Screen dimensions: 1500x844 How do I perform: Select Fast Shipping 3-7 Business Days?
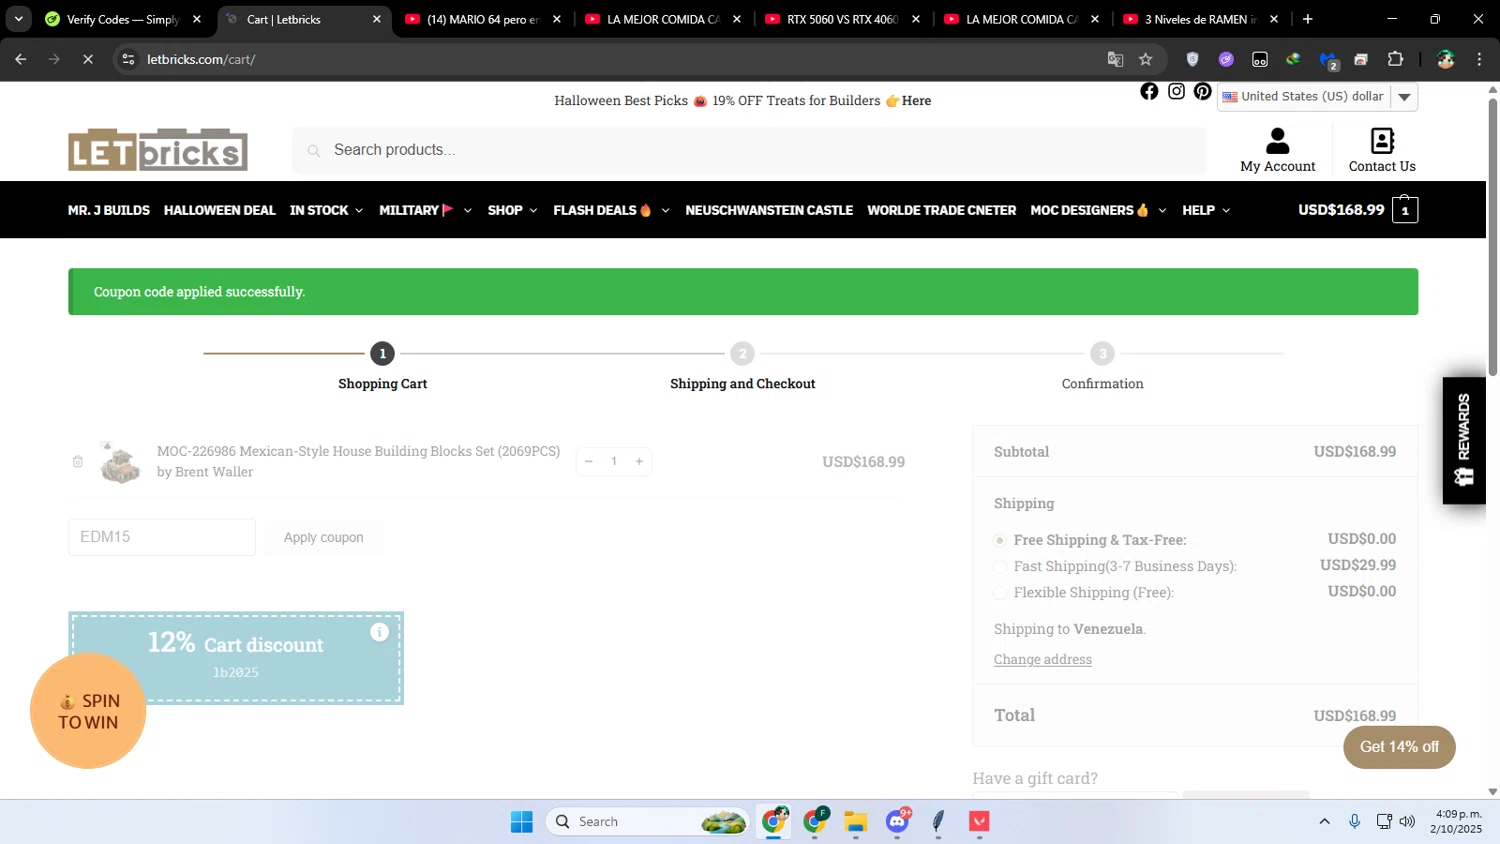coord(1000,567)
